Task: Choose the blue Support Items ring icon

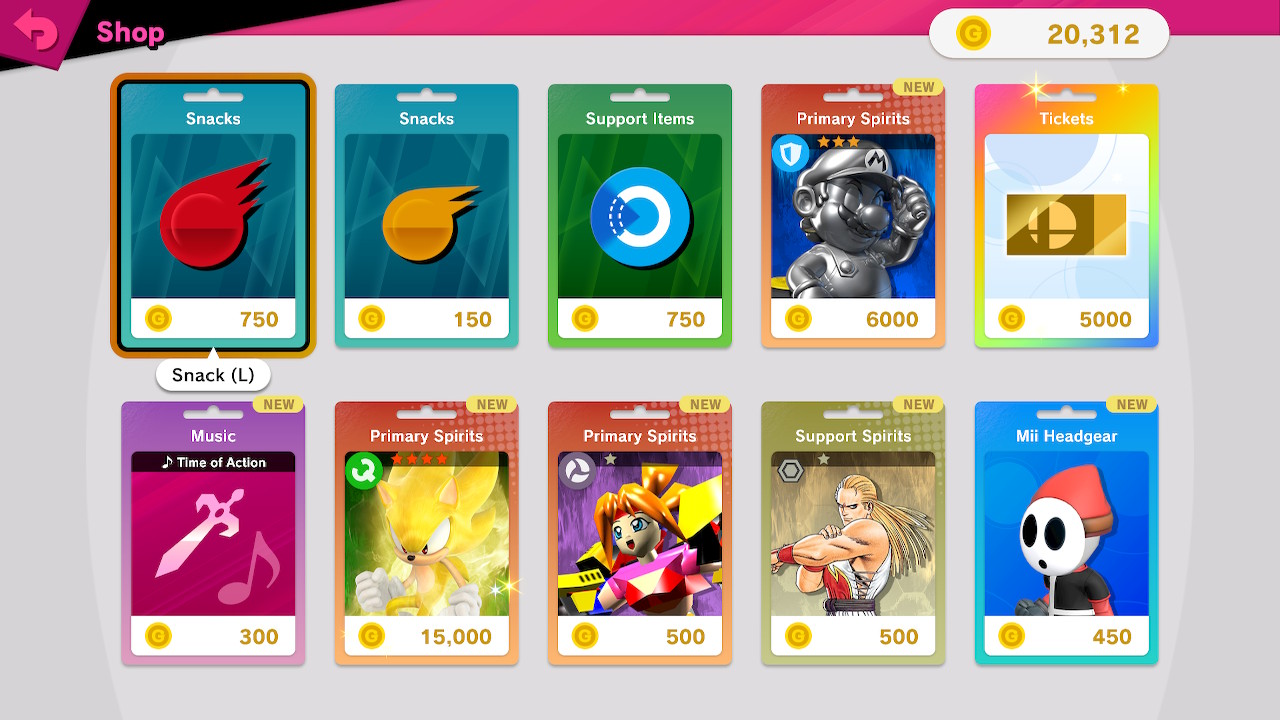Action: [640, 216]
